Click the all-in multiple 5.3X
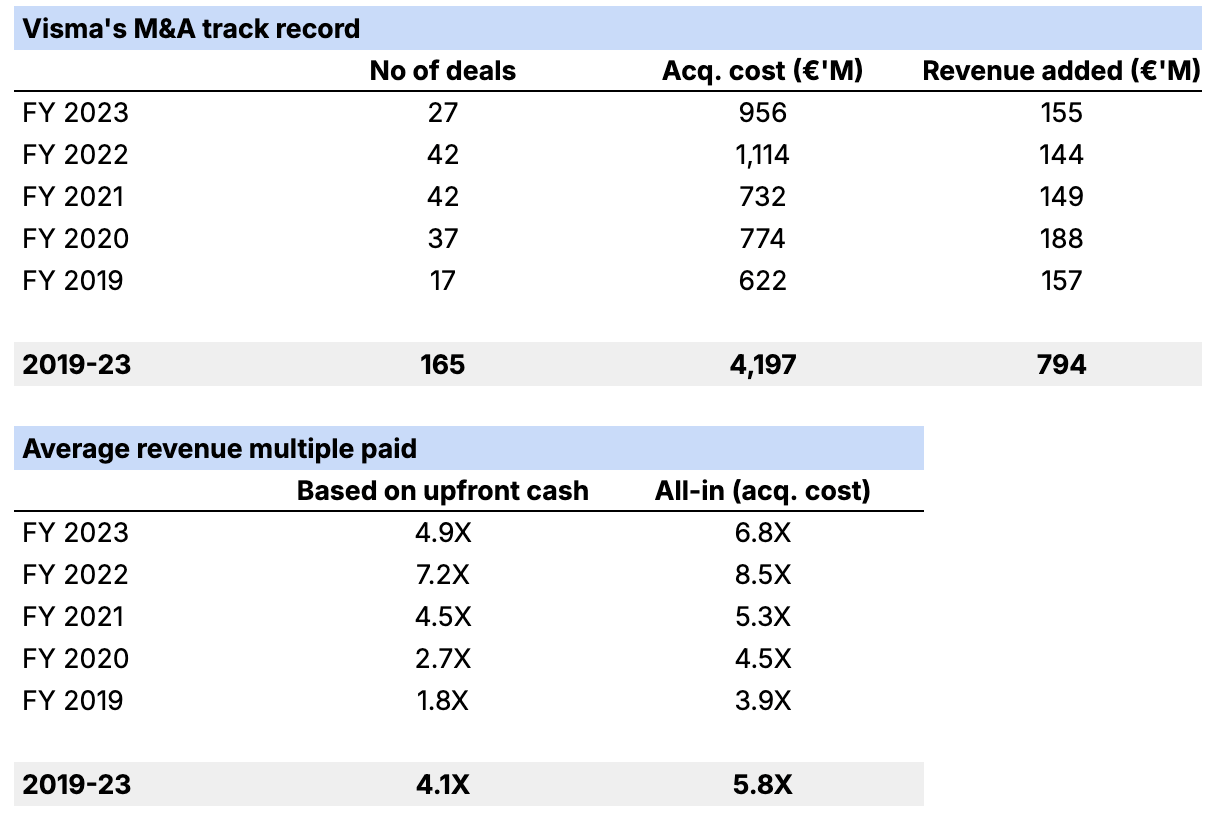 coord(763,616)
